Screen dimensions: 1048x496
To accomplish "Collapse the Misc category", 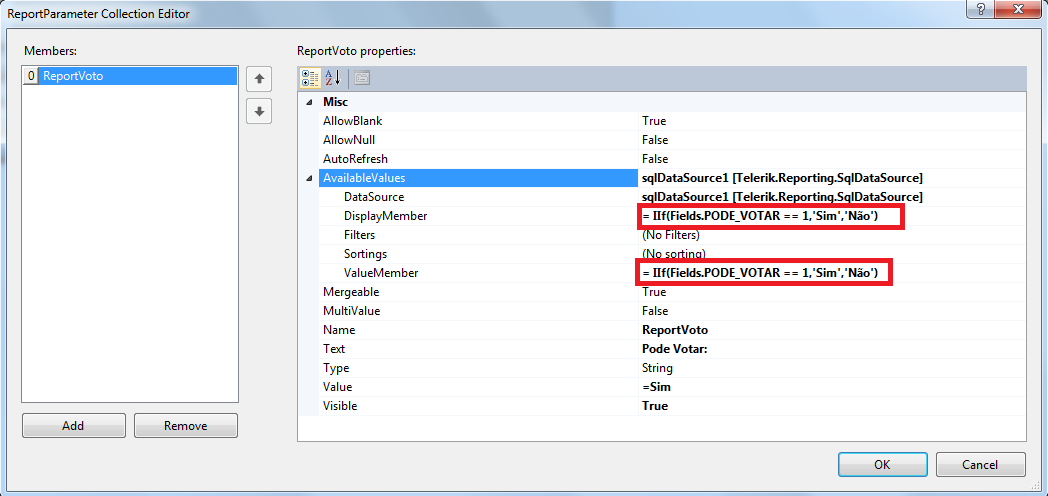I will [x=309, y=102].
